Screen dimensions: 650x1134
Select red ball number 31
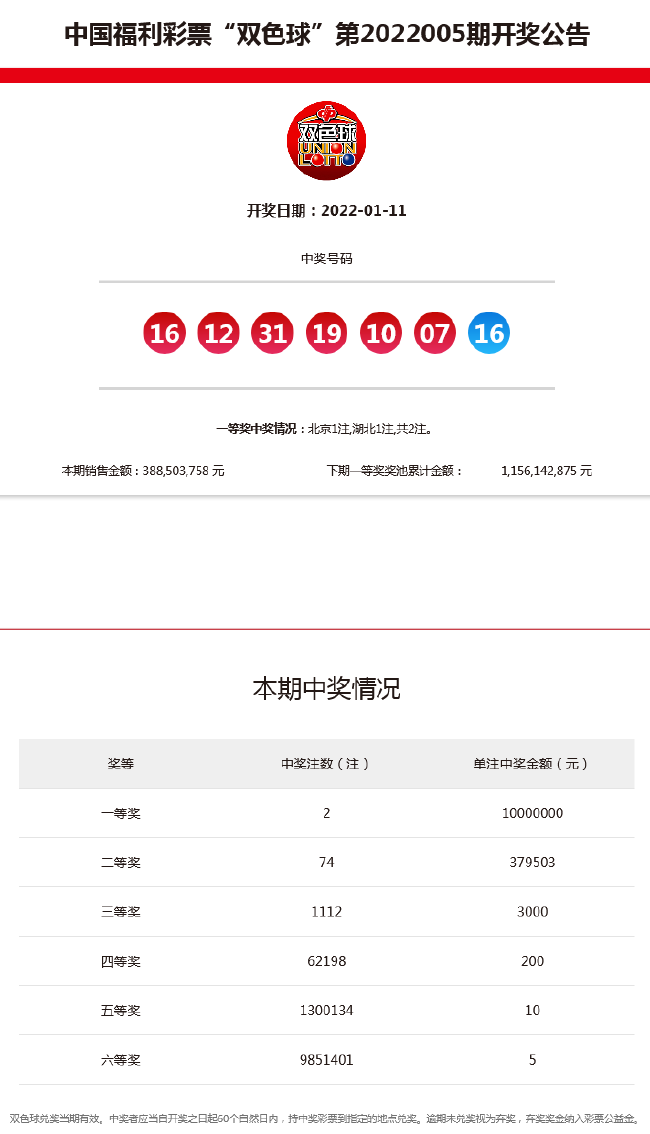[272, 333]
